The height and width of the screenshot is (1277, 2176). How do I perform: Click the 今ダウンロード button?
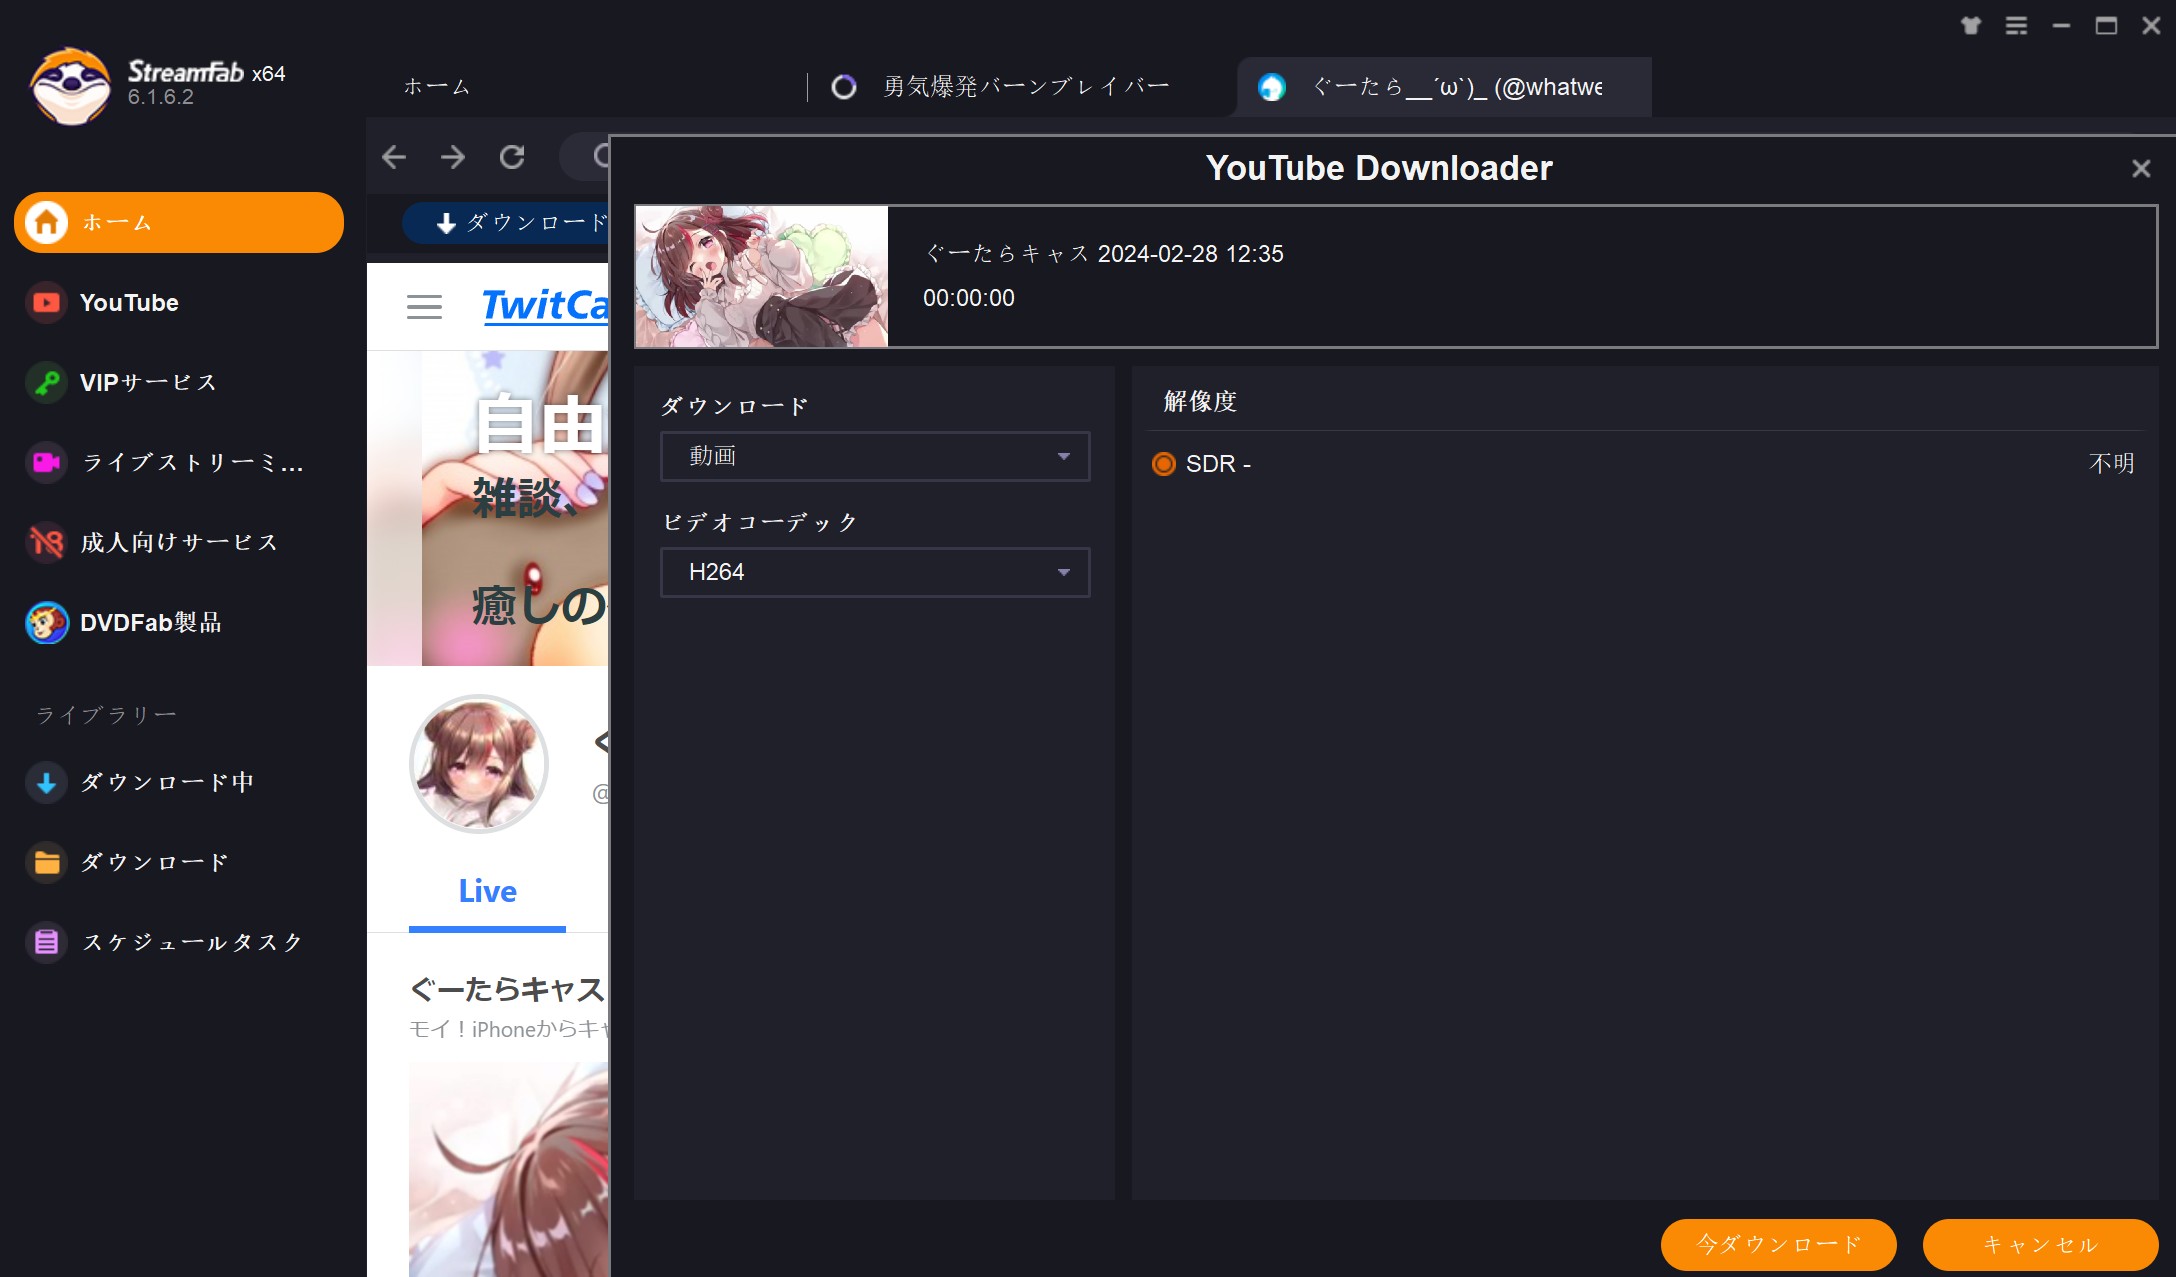pyautogui.click(x=1778, y=1244)
